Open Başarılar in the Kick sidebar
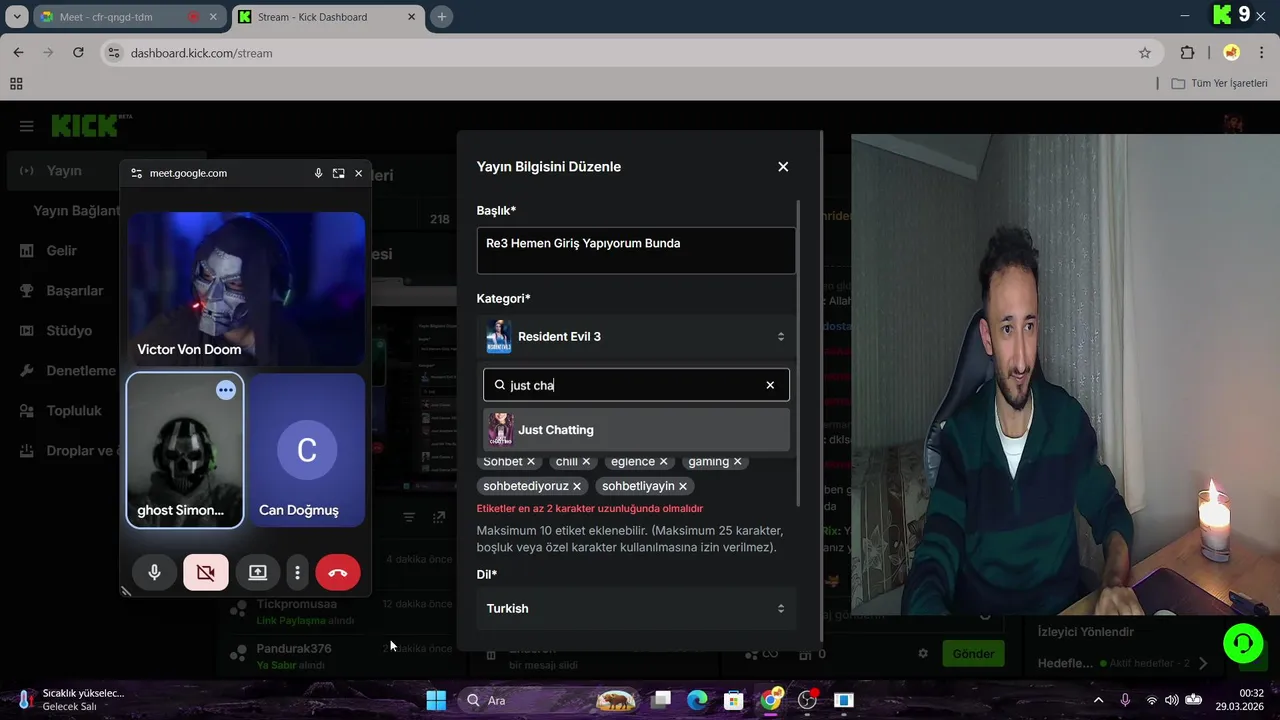Viewport: 1280px width, 720px height. point(61,290)
